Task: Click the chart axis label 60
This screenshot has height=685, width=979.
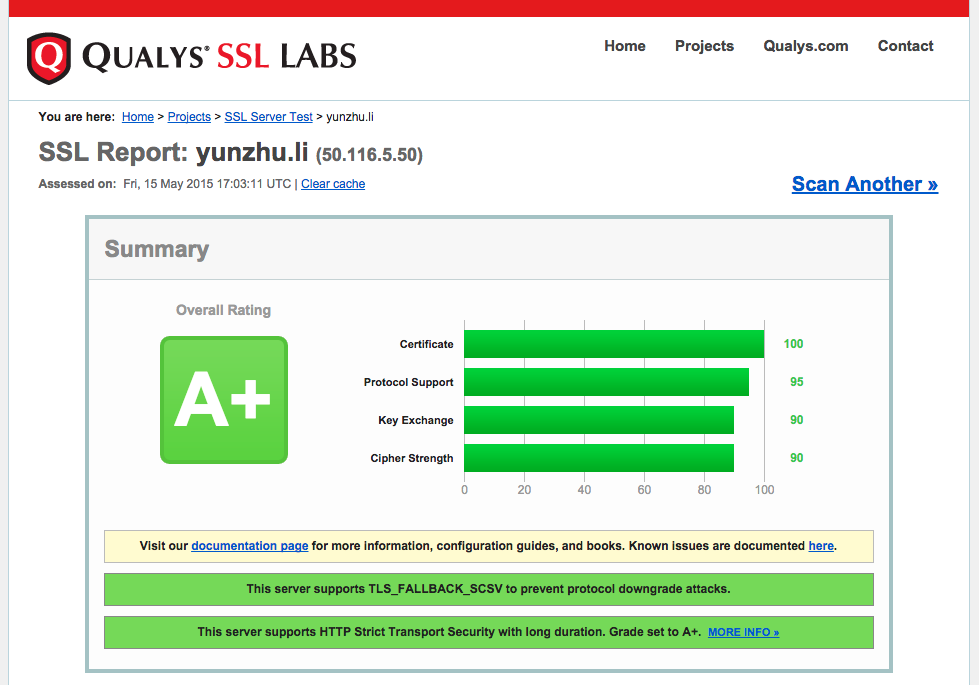Action: coord(644,490)
